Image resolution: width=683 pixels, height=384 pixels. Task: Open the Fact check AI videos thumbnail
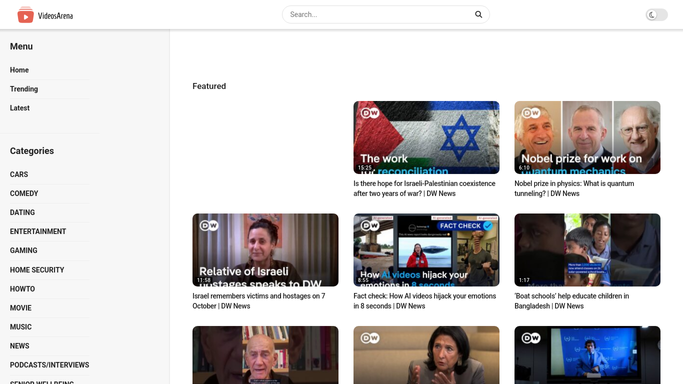coord(426,250)
